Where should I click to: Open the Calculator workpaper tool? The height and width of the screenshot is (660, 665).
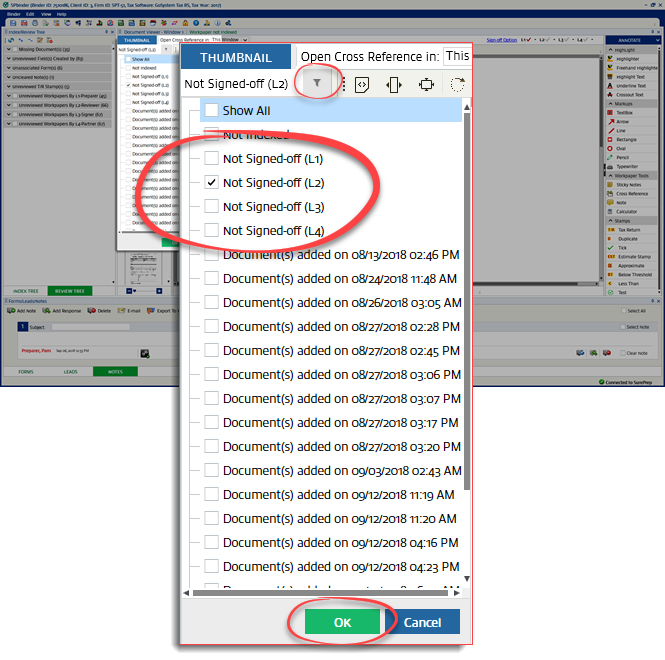(x=622, y=212)
